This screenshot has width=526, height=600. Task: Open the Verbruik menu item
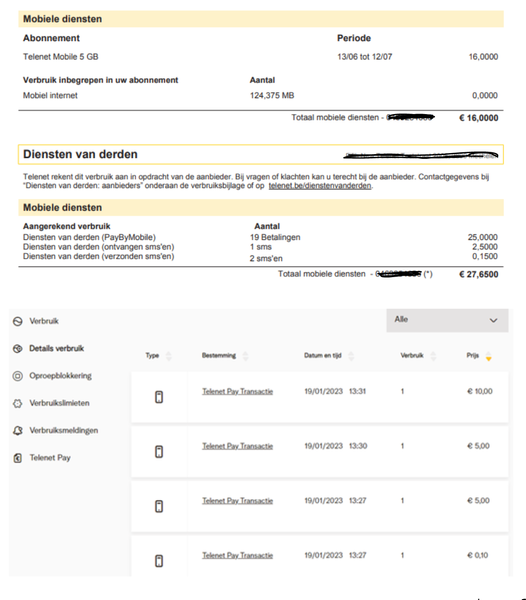click(x=44, y=321)
